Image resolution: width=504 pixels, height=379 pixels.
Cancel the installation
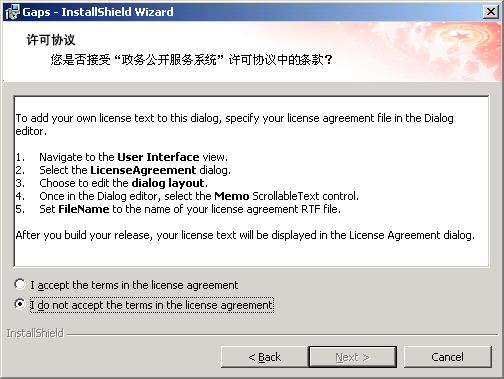447,357
